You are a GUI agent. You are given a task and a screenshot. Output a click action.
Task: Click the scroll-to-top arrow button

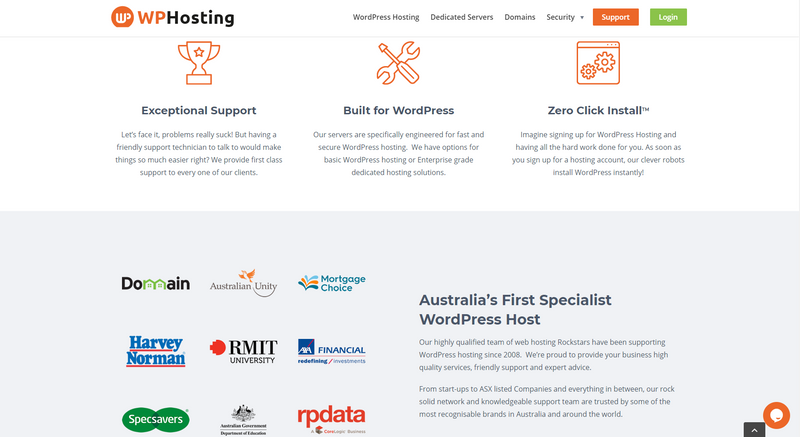click(x=754, y=430)
